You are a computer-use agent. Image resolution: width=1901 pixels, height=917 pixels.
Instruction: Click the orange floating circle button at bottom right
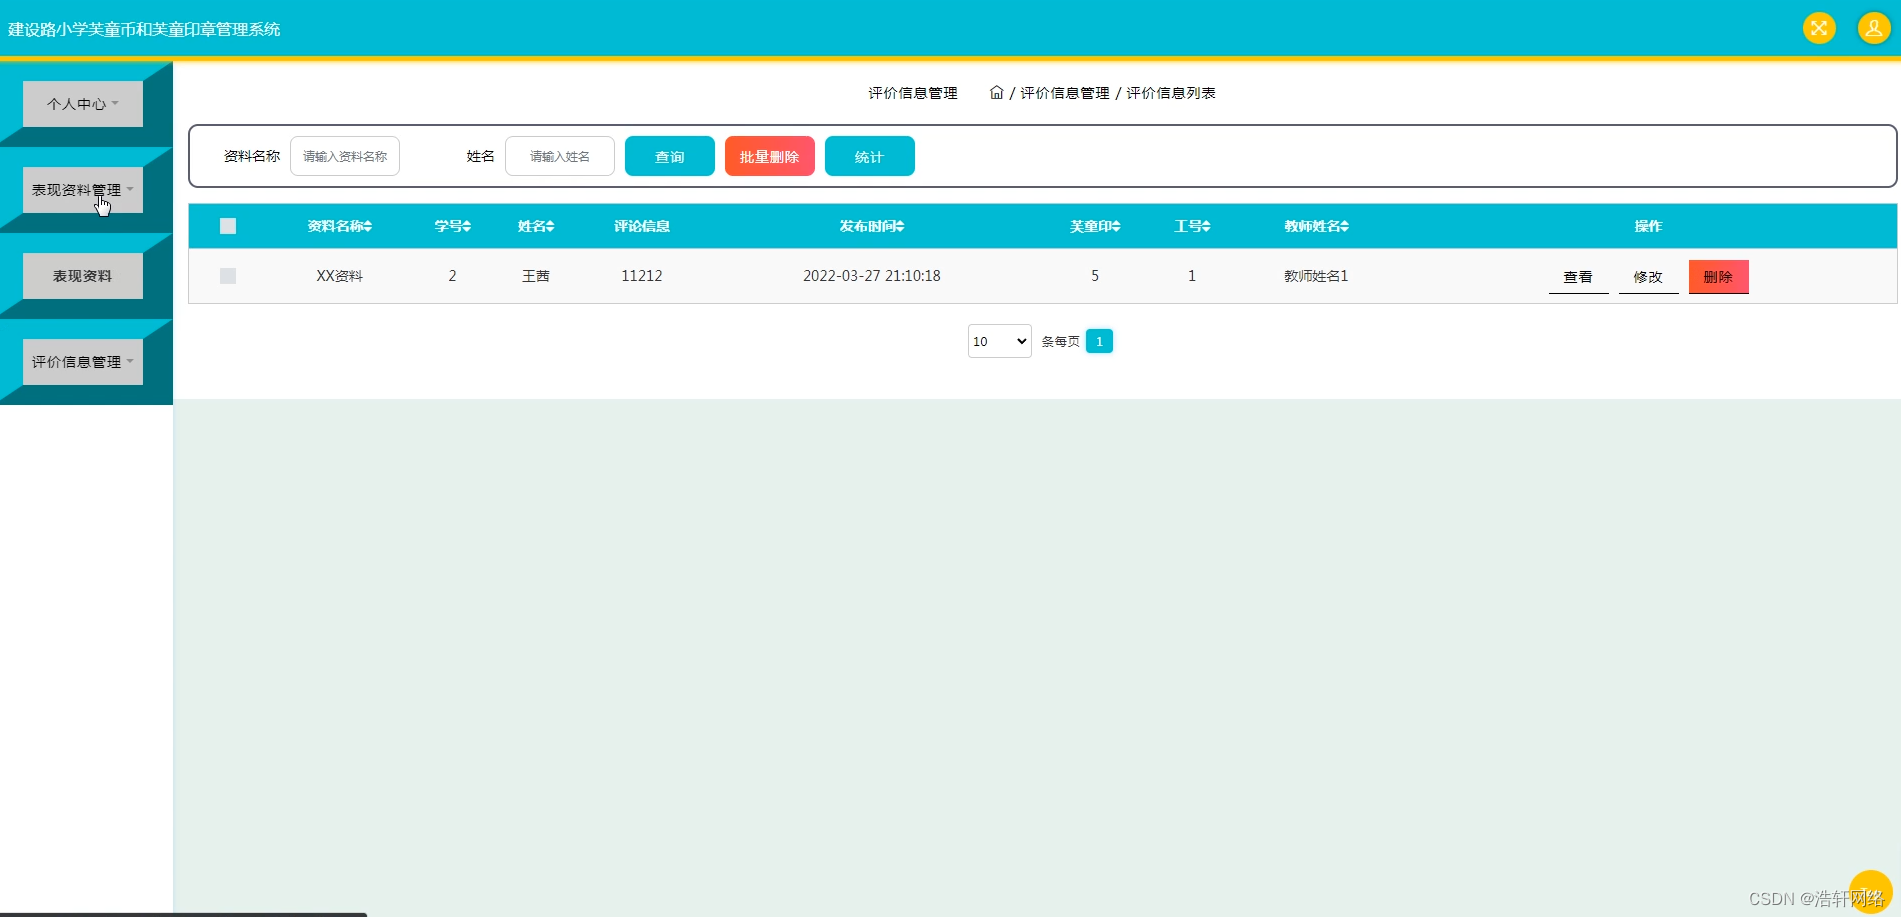(x=1871, y=892)
